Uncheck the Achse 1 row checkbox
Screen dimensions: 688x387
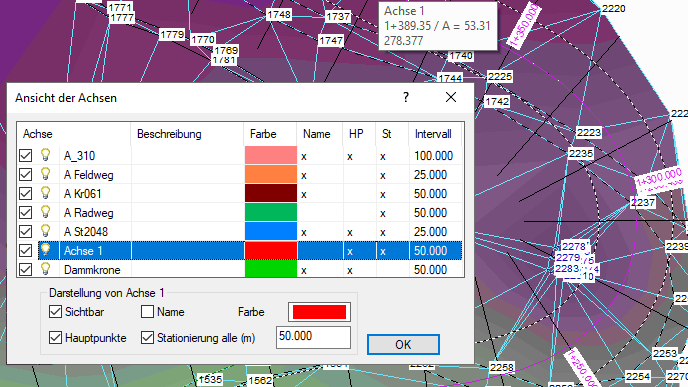[x=25, y=251]
